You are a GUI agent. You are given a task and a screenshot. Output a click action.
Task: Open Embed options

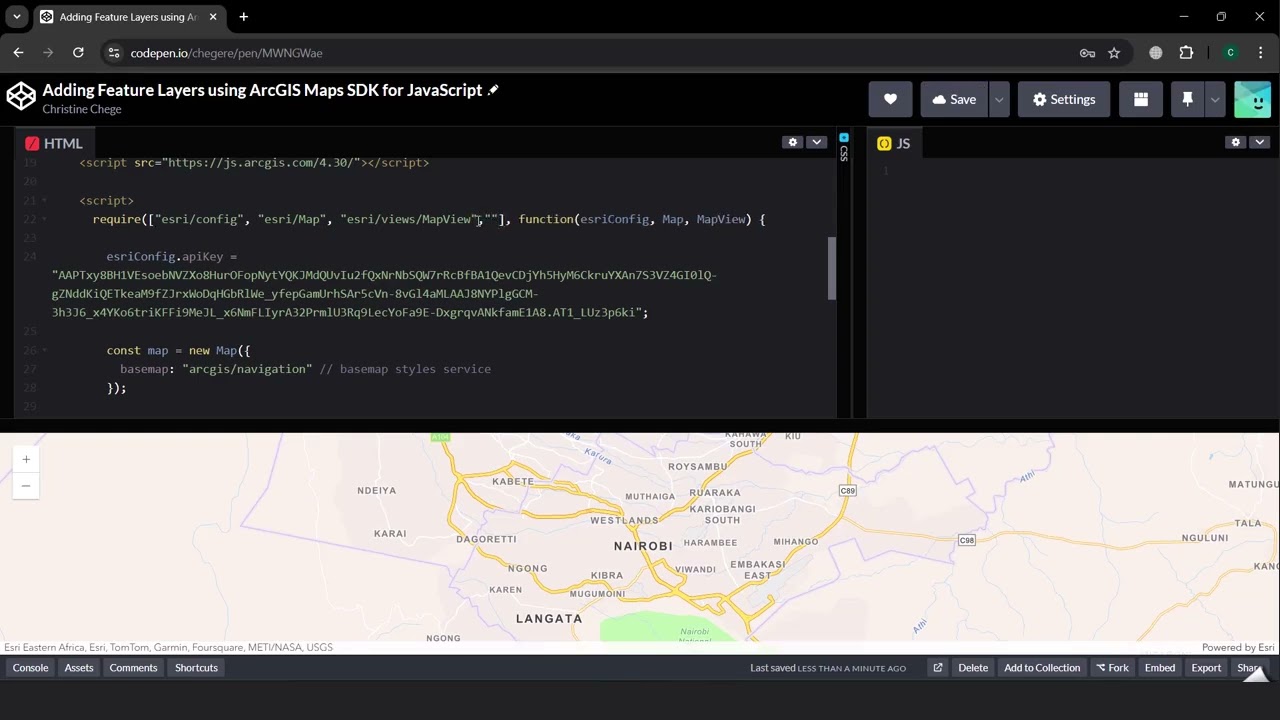click(1160, 668)
